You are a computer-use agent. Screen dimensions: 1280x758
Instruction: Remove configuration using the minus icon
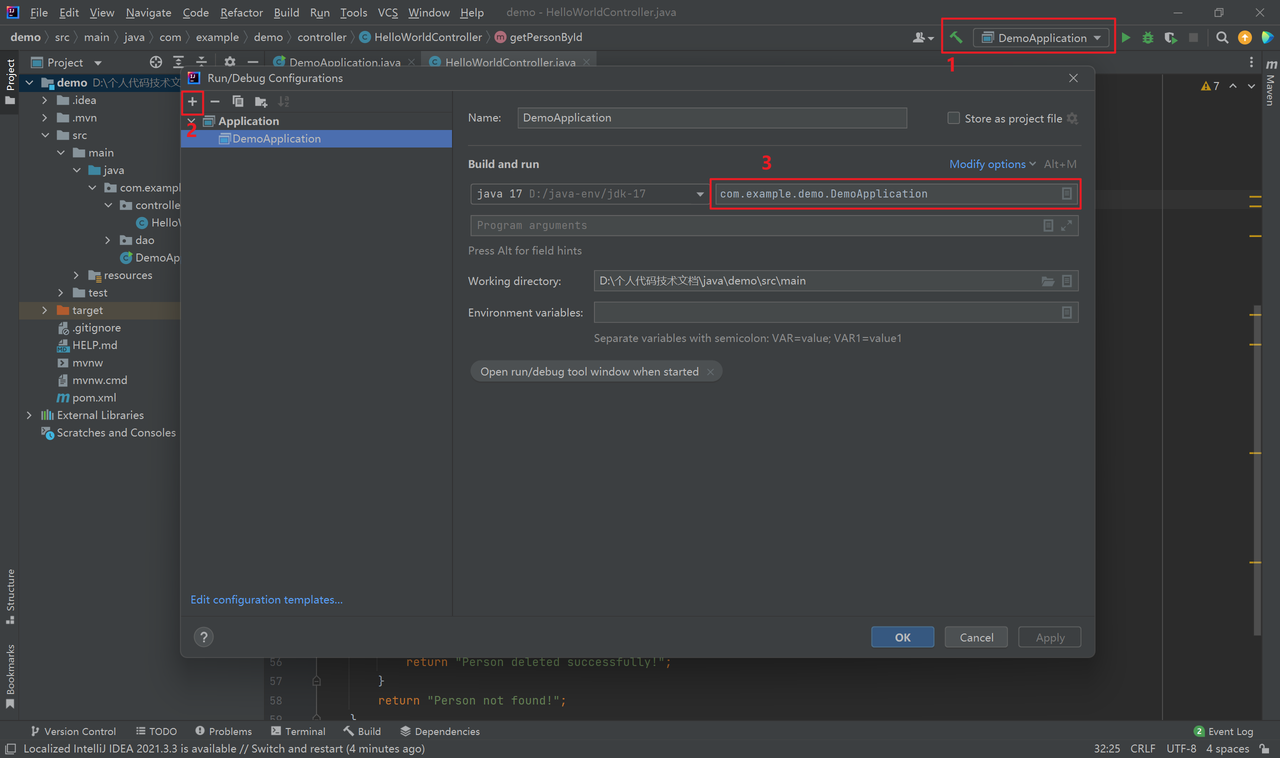(215, 102)
